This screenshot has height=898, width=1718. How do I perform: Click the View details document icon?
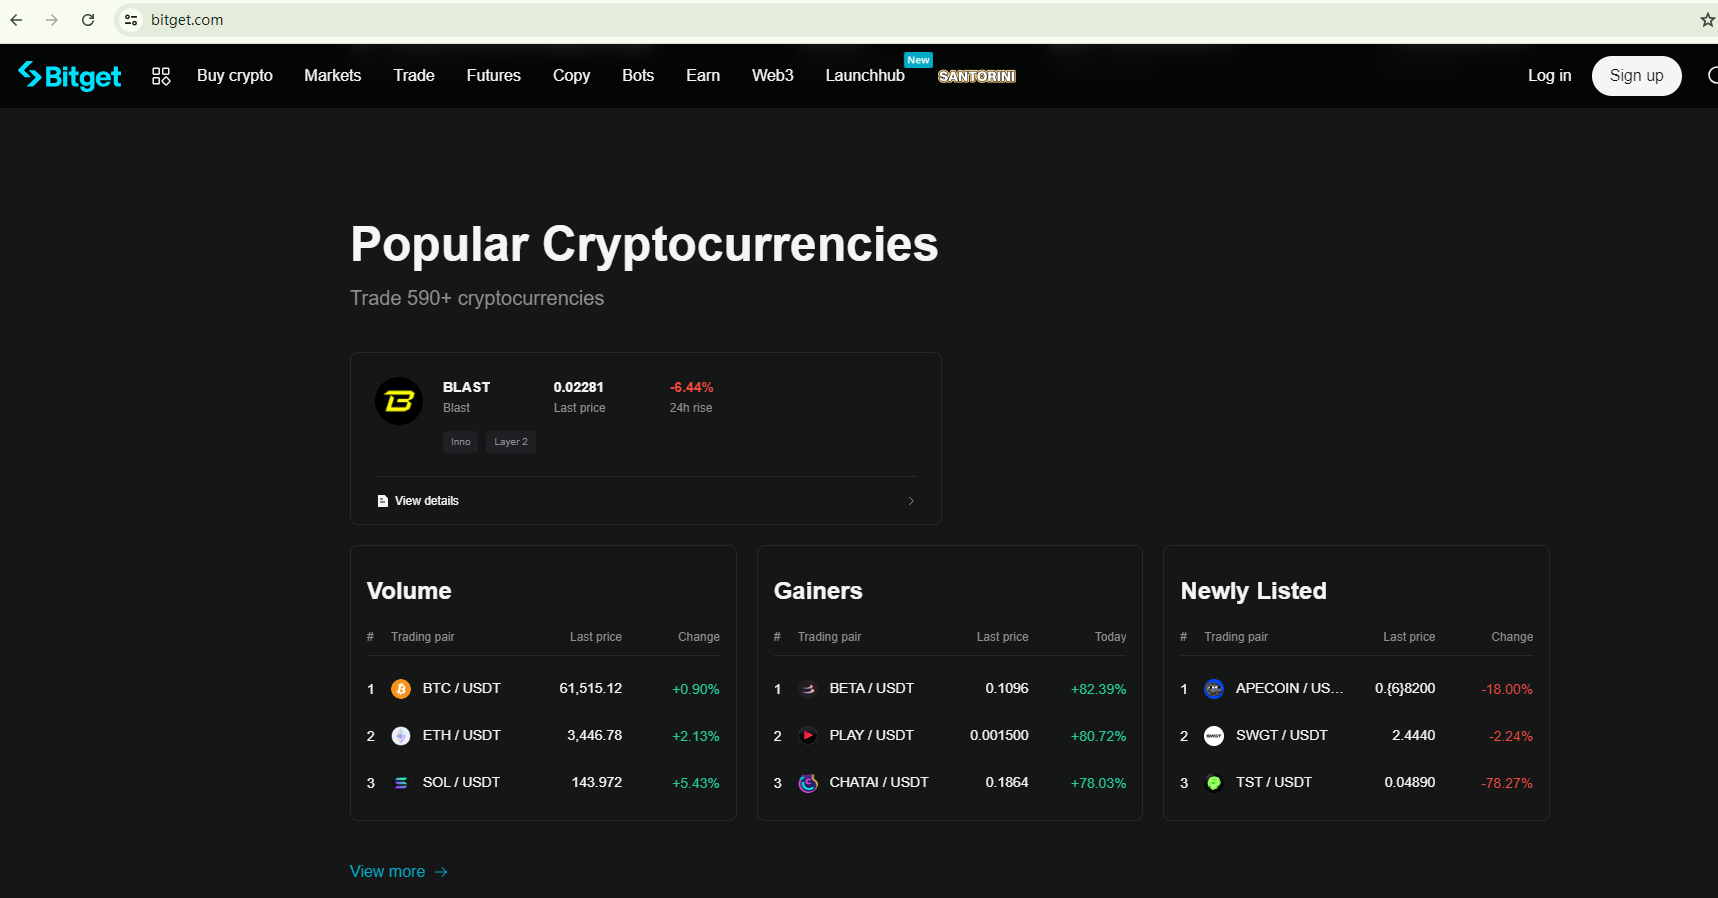(x=382, y=501)
